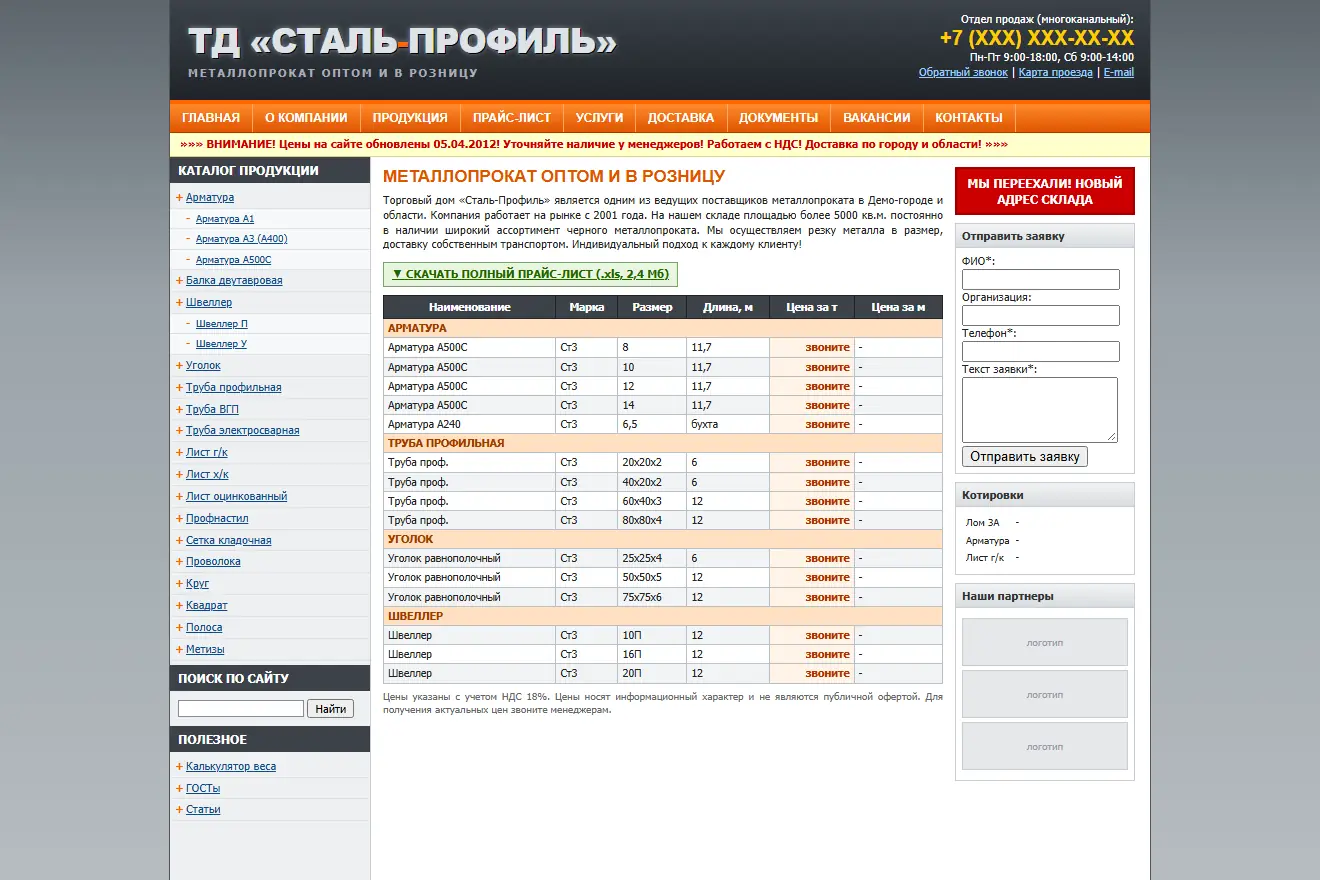The image size is (1320, 880).
Task: Focus the ФИО input field
Action: coord(1041,280)
